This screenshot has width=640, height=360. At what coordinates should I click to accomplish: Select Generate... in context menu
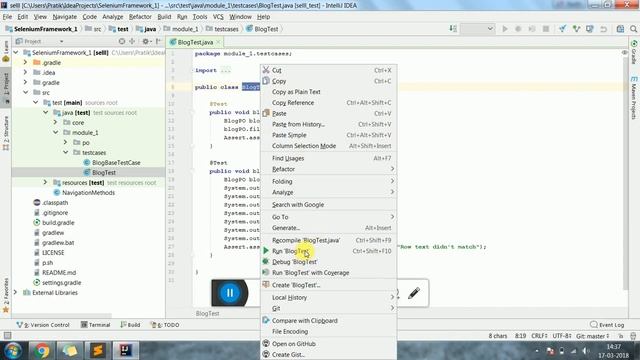pyautogui.click(x=329, y=228)
